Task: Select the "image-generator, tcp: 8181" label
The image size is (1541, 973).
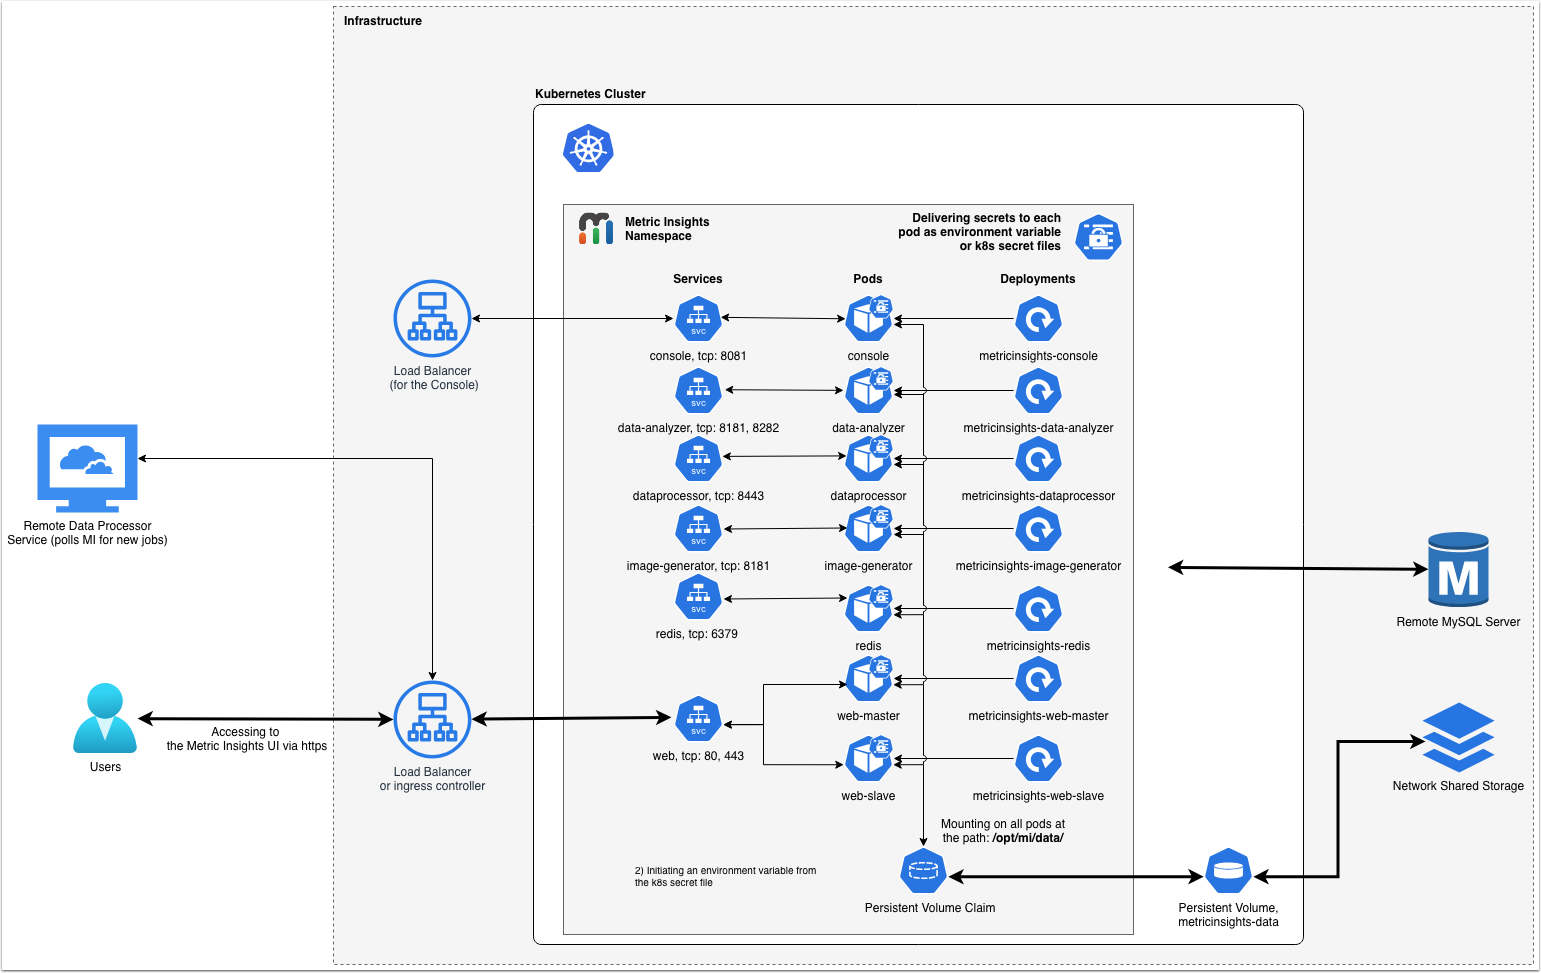Action: coord(698,566)
